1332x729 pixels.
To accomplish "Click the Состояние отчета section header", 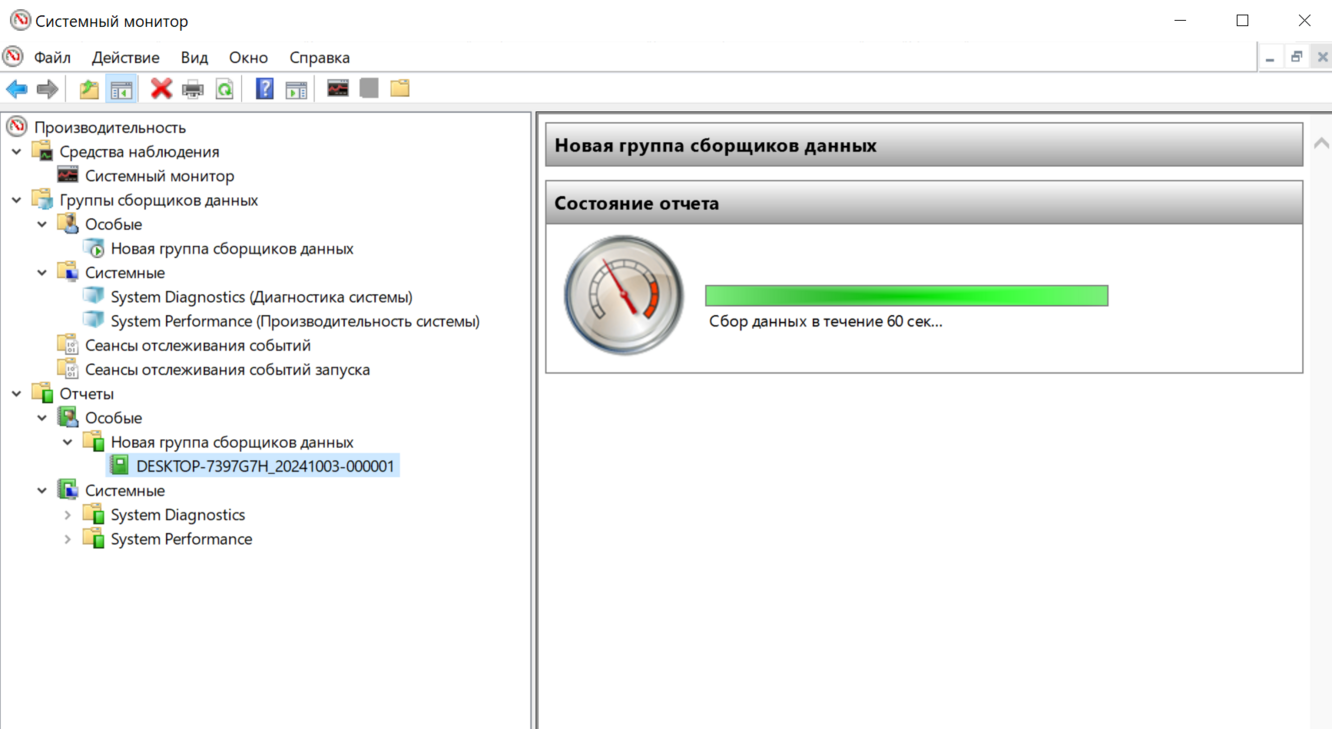I will [x=923, y=203].
